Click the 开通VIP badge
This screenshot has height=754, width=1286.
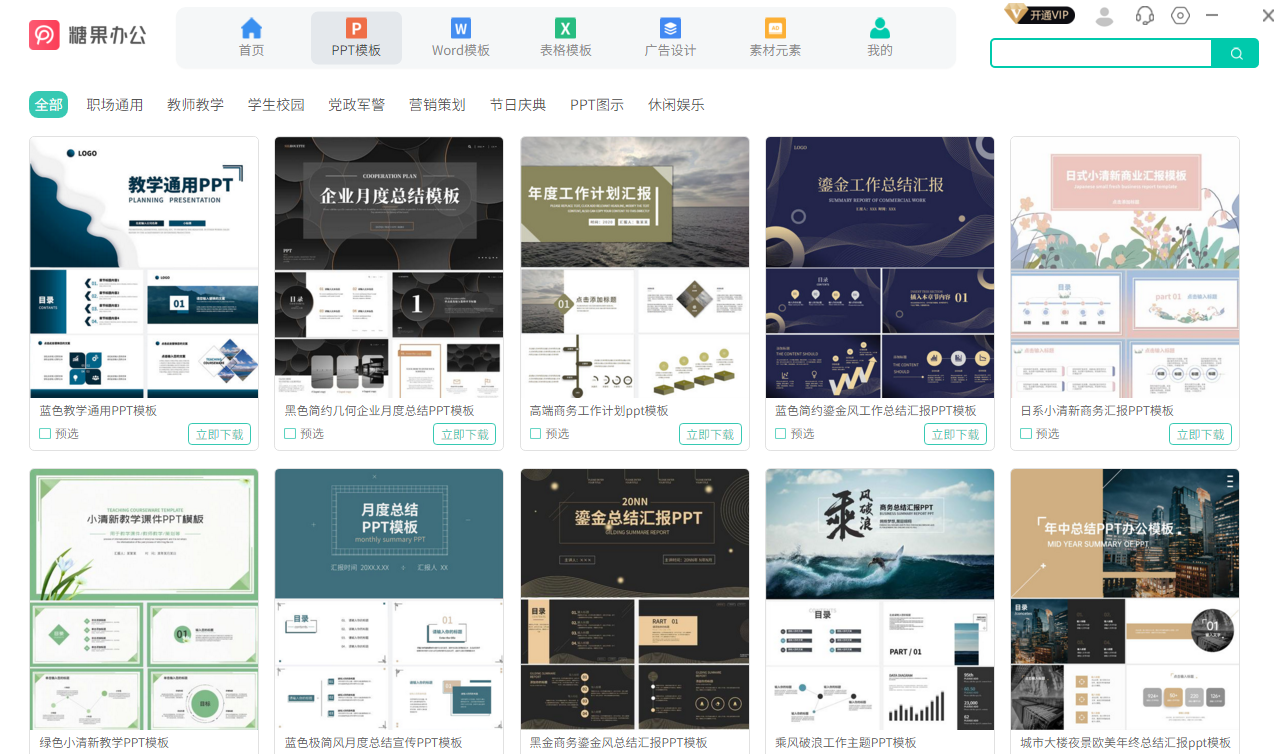pos(1039,14)
